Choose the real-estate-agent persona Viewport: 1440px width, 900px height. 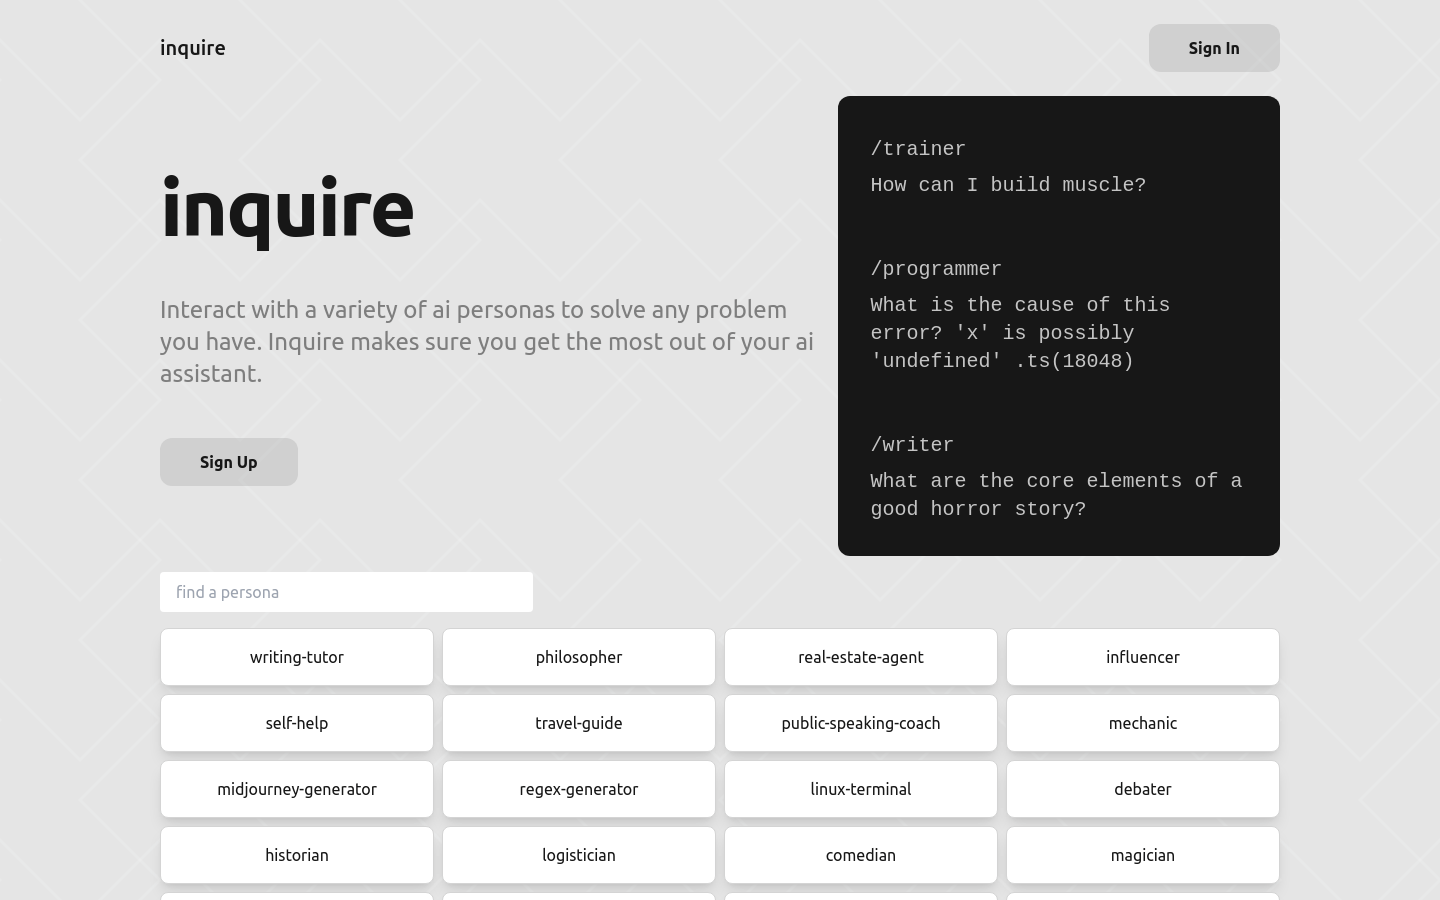pyautogui.click(x=861, y=657)
